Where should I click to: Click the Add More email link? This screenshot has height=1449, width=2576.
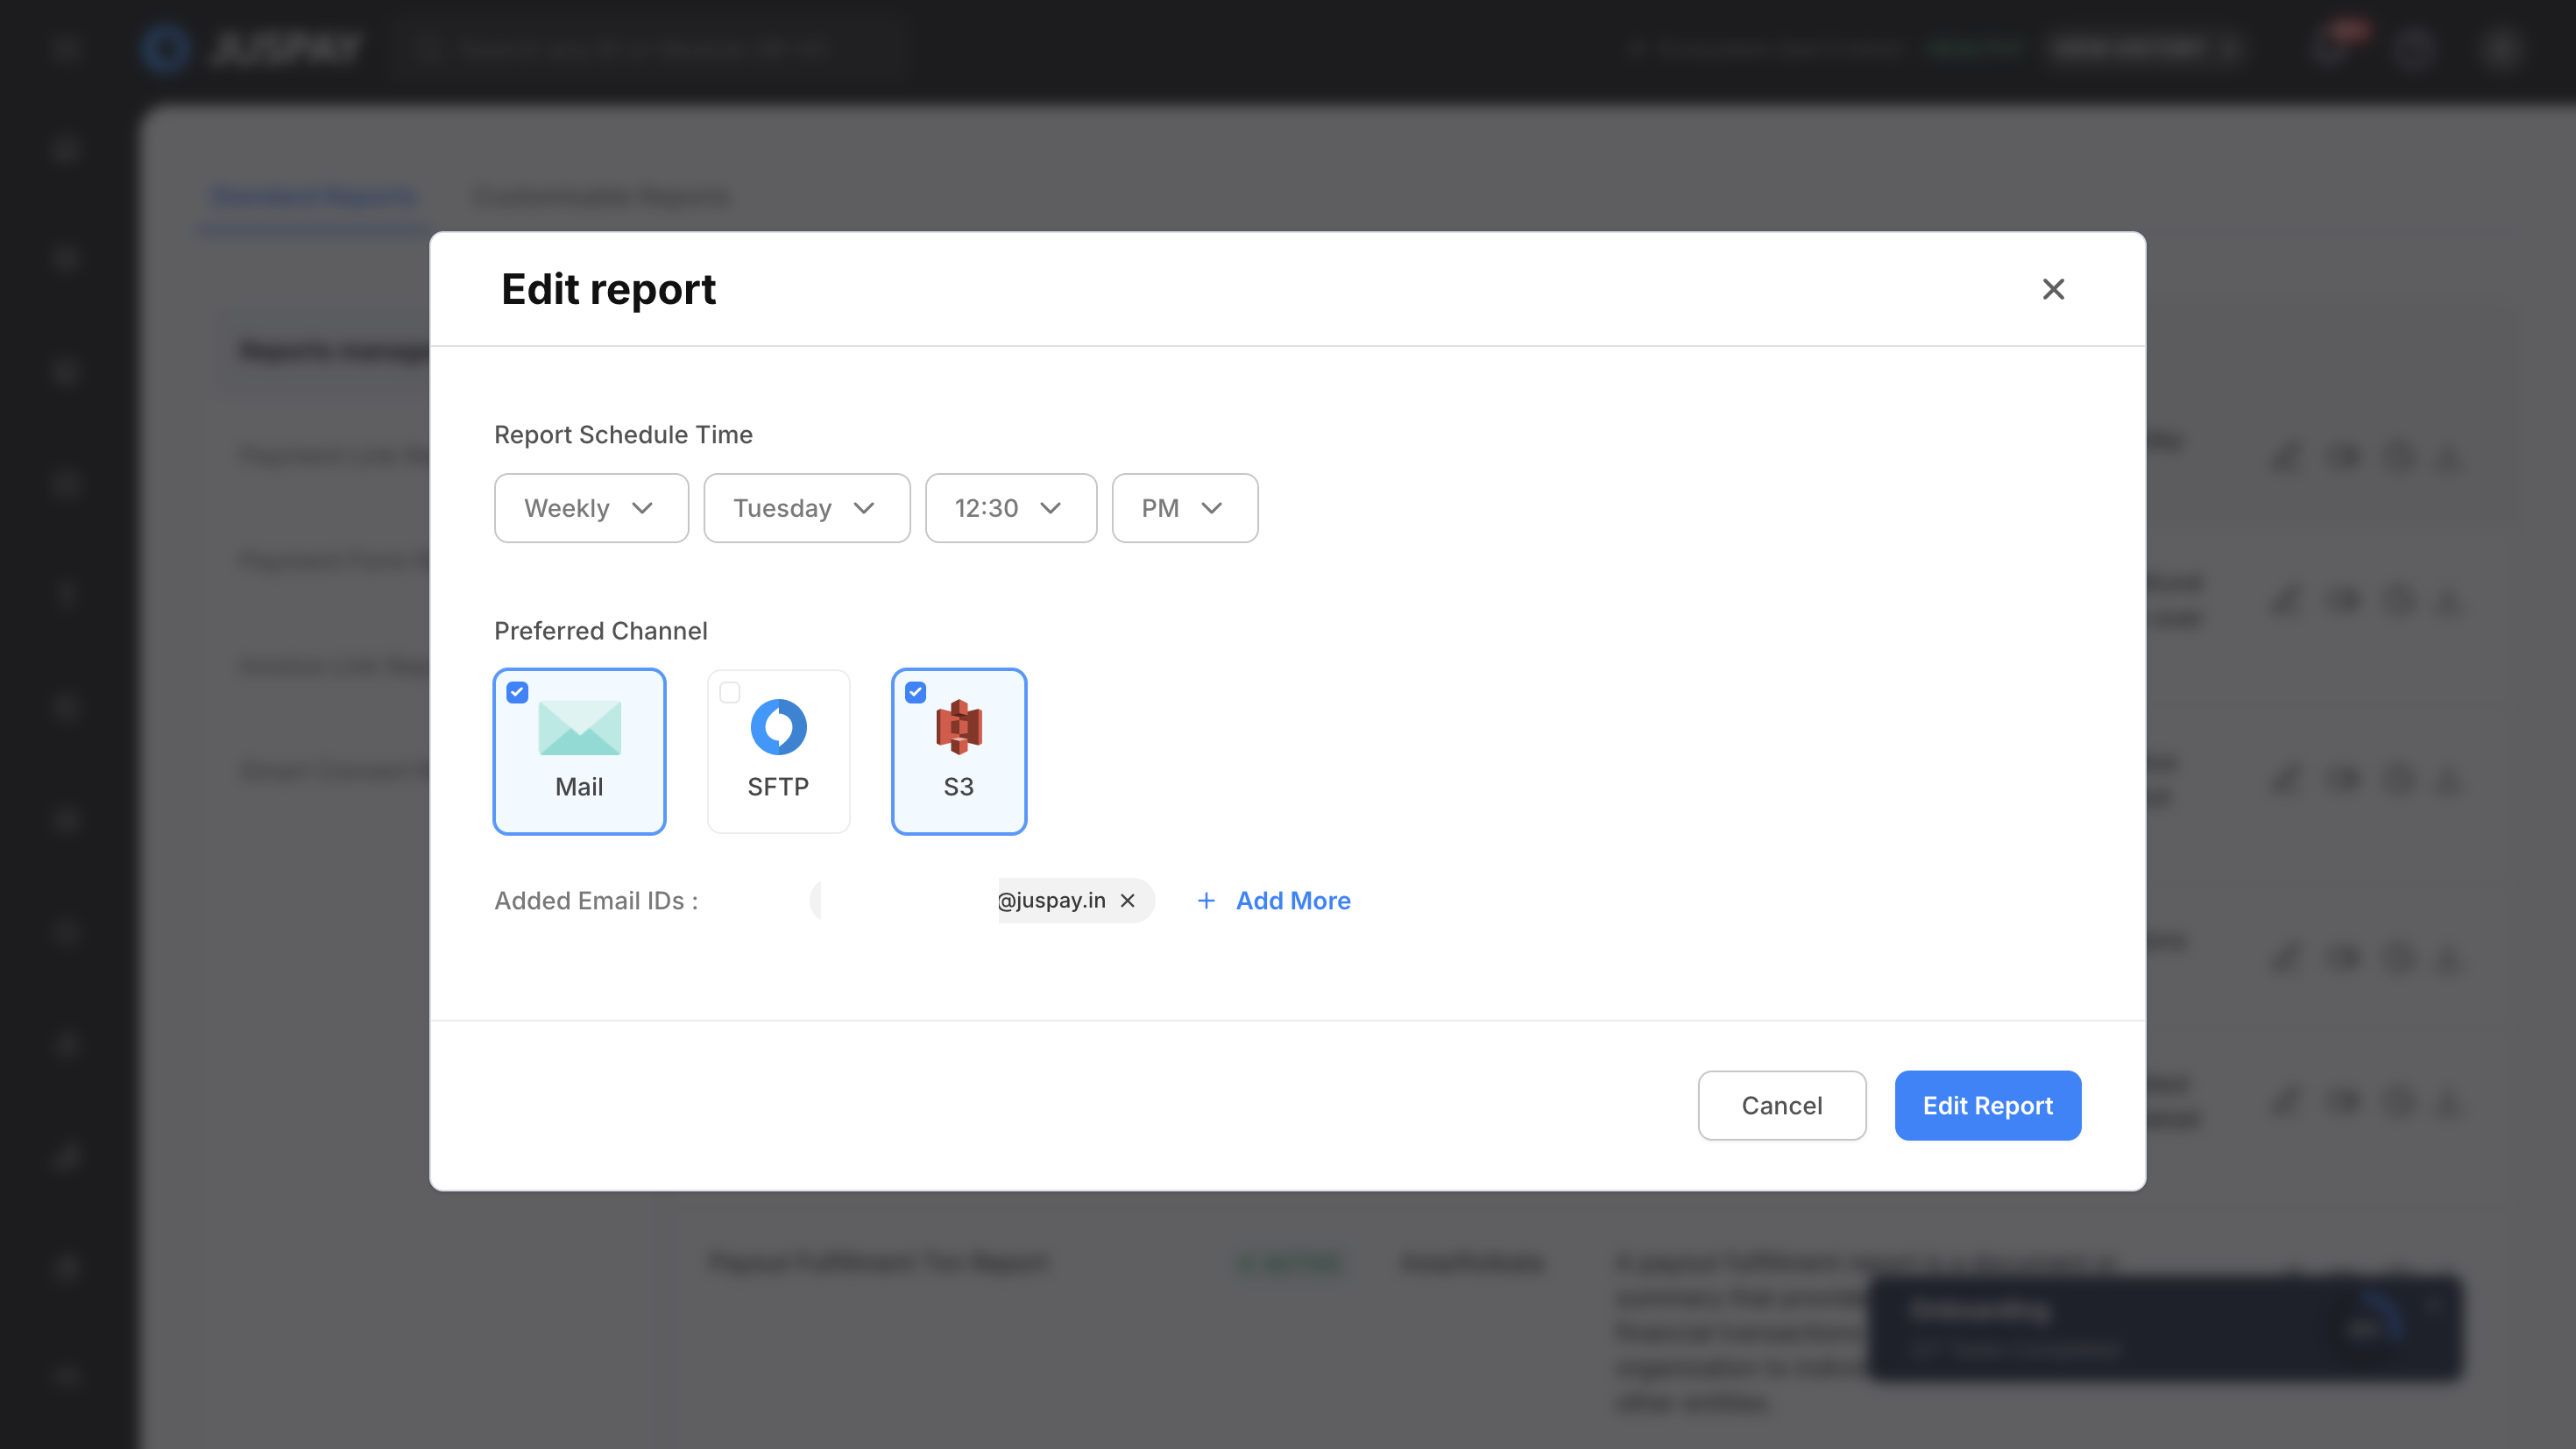pos(1292,901)
